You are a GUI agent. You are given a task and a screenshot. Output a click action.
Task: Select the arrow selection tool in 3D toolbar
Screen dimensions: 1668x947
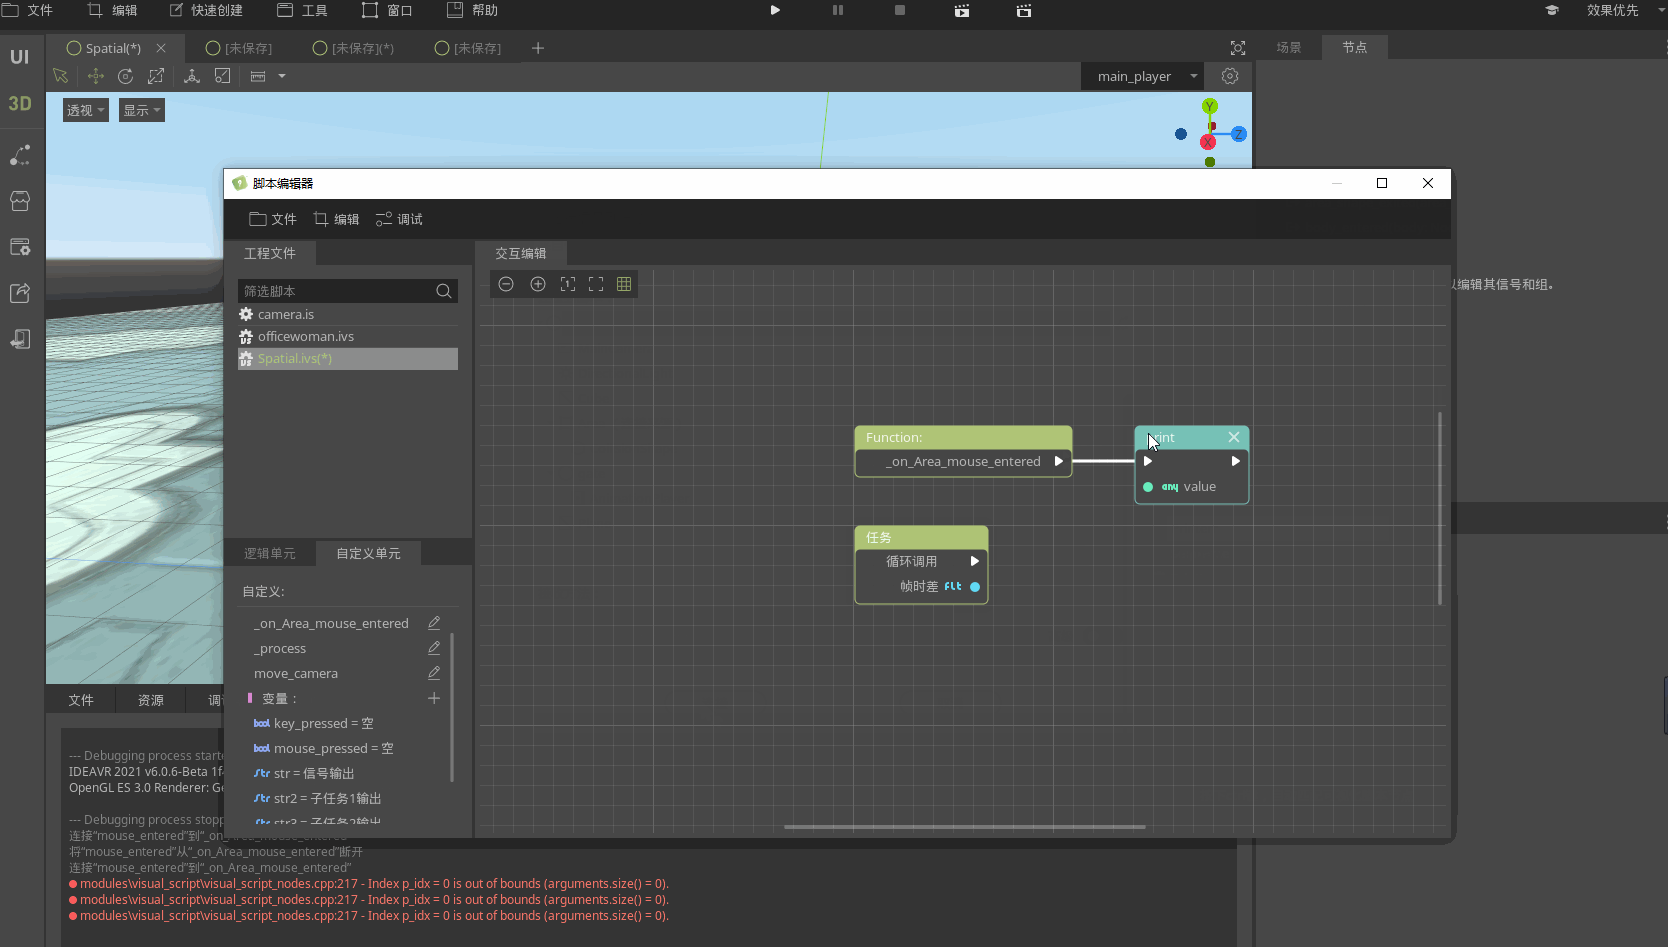(x=60, y=76)
